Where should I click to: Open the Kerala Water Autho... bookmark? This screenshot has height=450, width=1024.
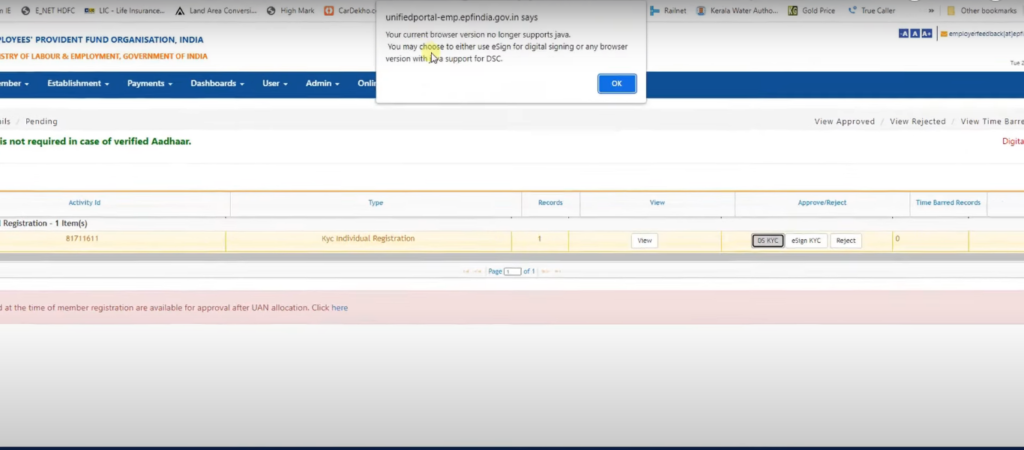(x=737, y=10)
